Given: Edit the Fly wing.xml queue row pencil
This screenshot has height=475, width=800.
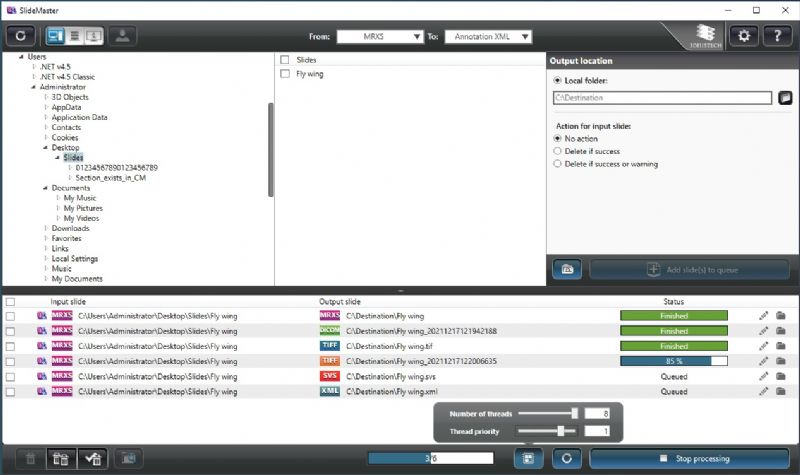Looking at the screenshot, I should [x=763, y=391].
